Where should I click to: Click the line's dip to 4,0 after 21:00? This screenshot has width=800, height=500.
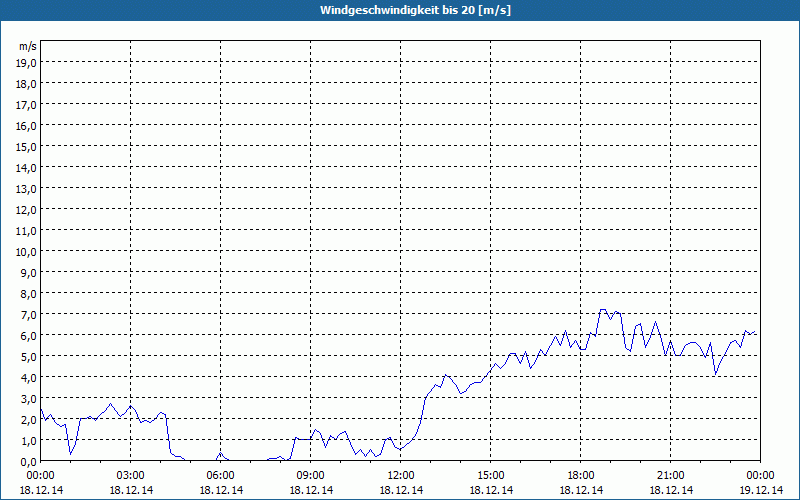[x=716, y=374]
